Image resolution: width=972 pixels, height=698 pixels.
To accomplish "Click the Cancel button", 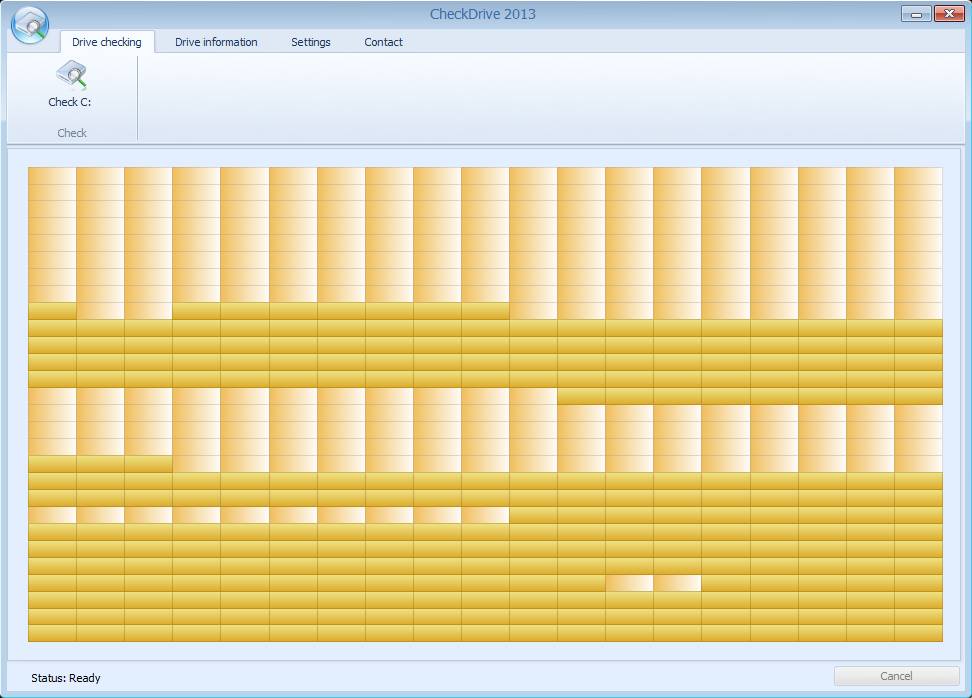I will (x=896, y=676).
